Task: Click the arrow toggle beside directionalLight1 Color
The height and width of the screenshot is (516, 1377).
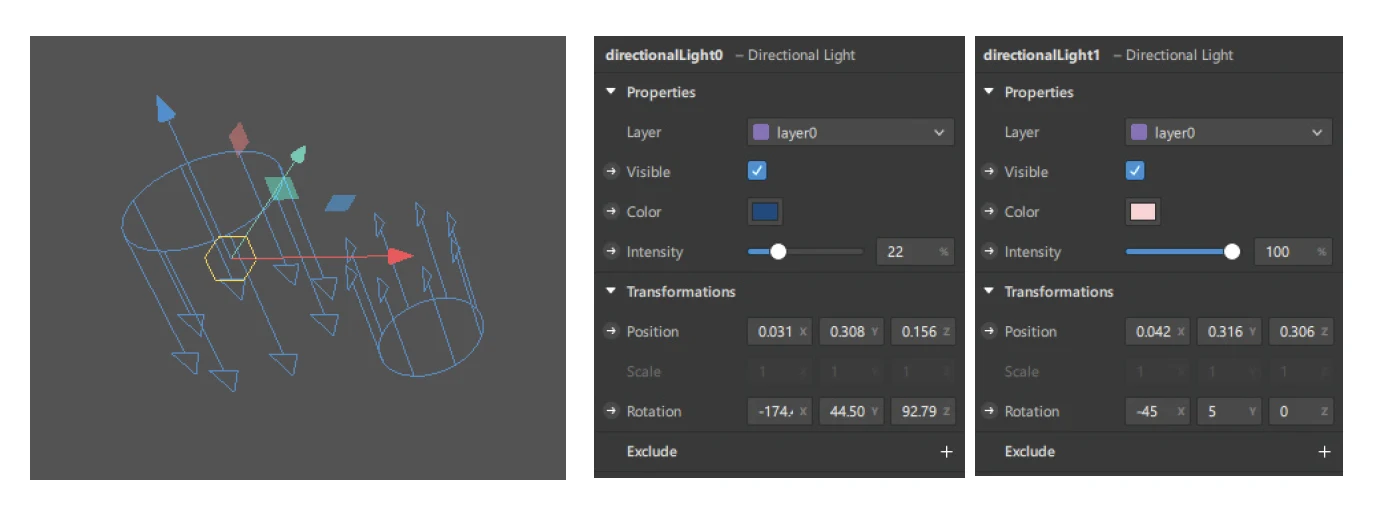Action: pos(989,212)
